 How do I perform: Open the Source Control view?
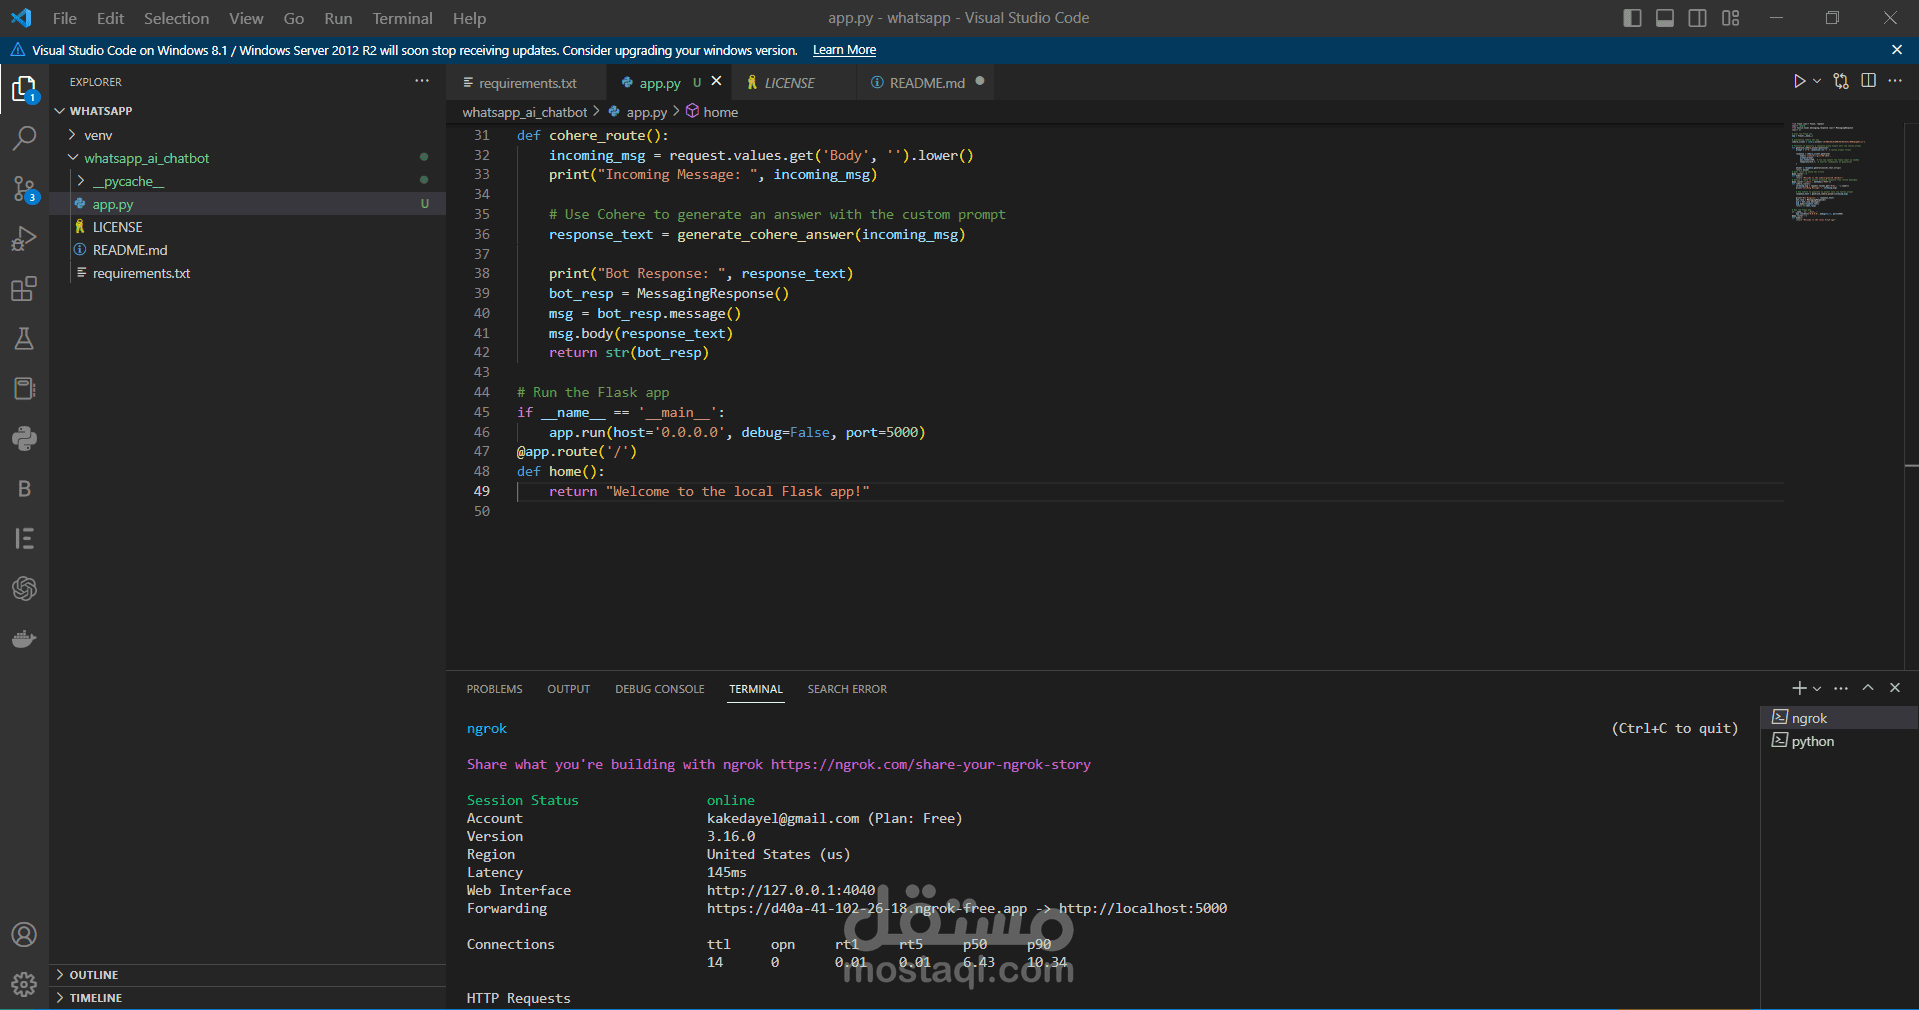24,189
